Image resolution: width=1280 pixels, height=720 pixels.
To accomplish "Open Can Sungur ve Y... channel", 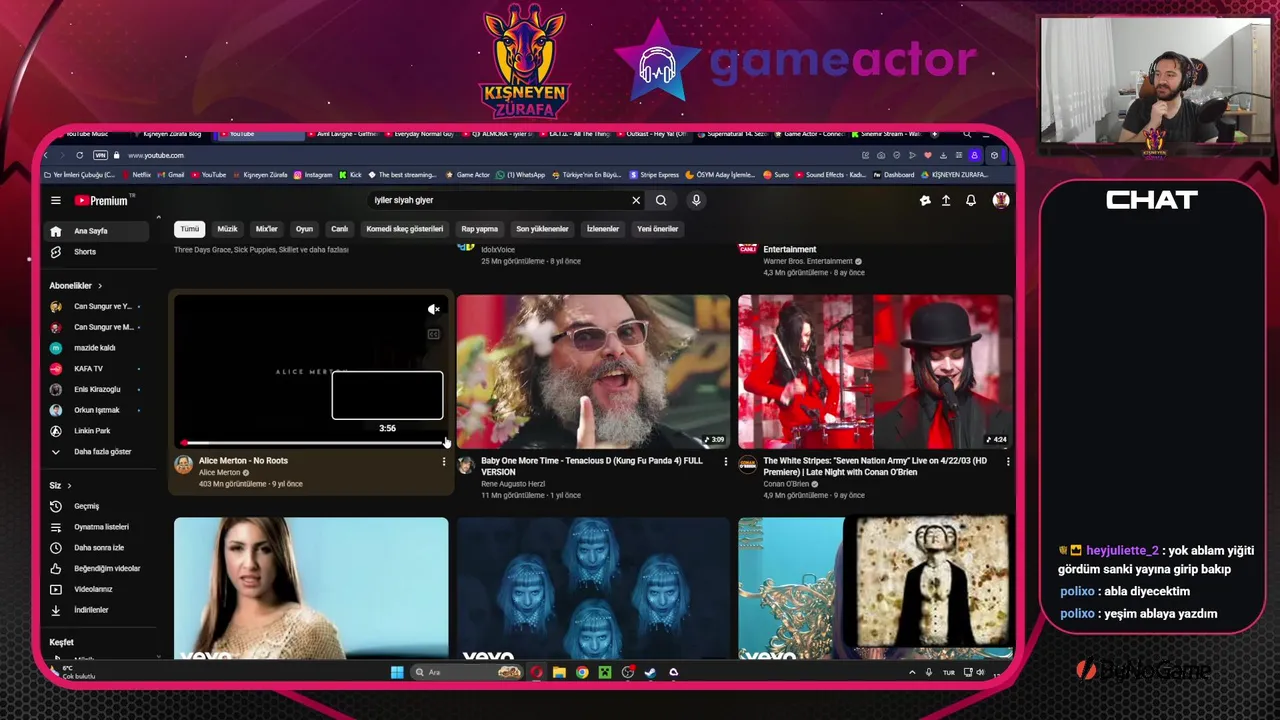I will click(98, 307).
